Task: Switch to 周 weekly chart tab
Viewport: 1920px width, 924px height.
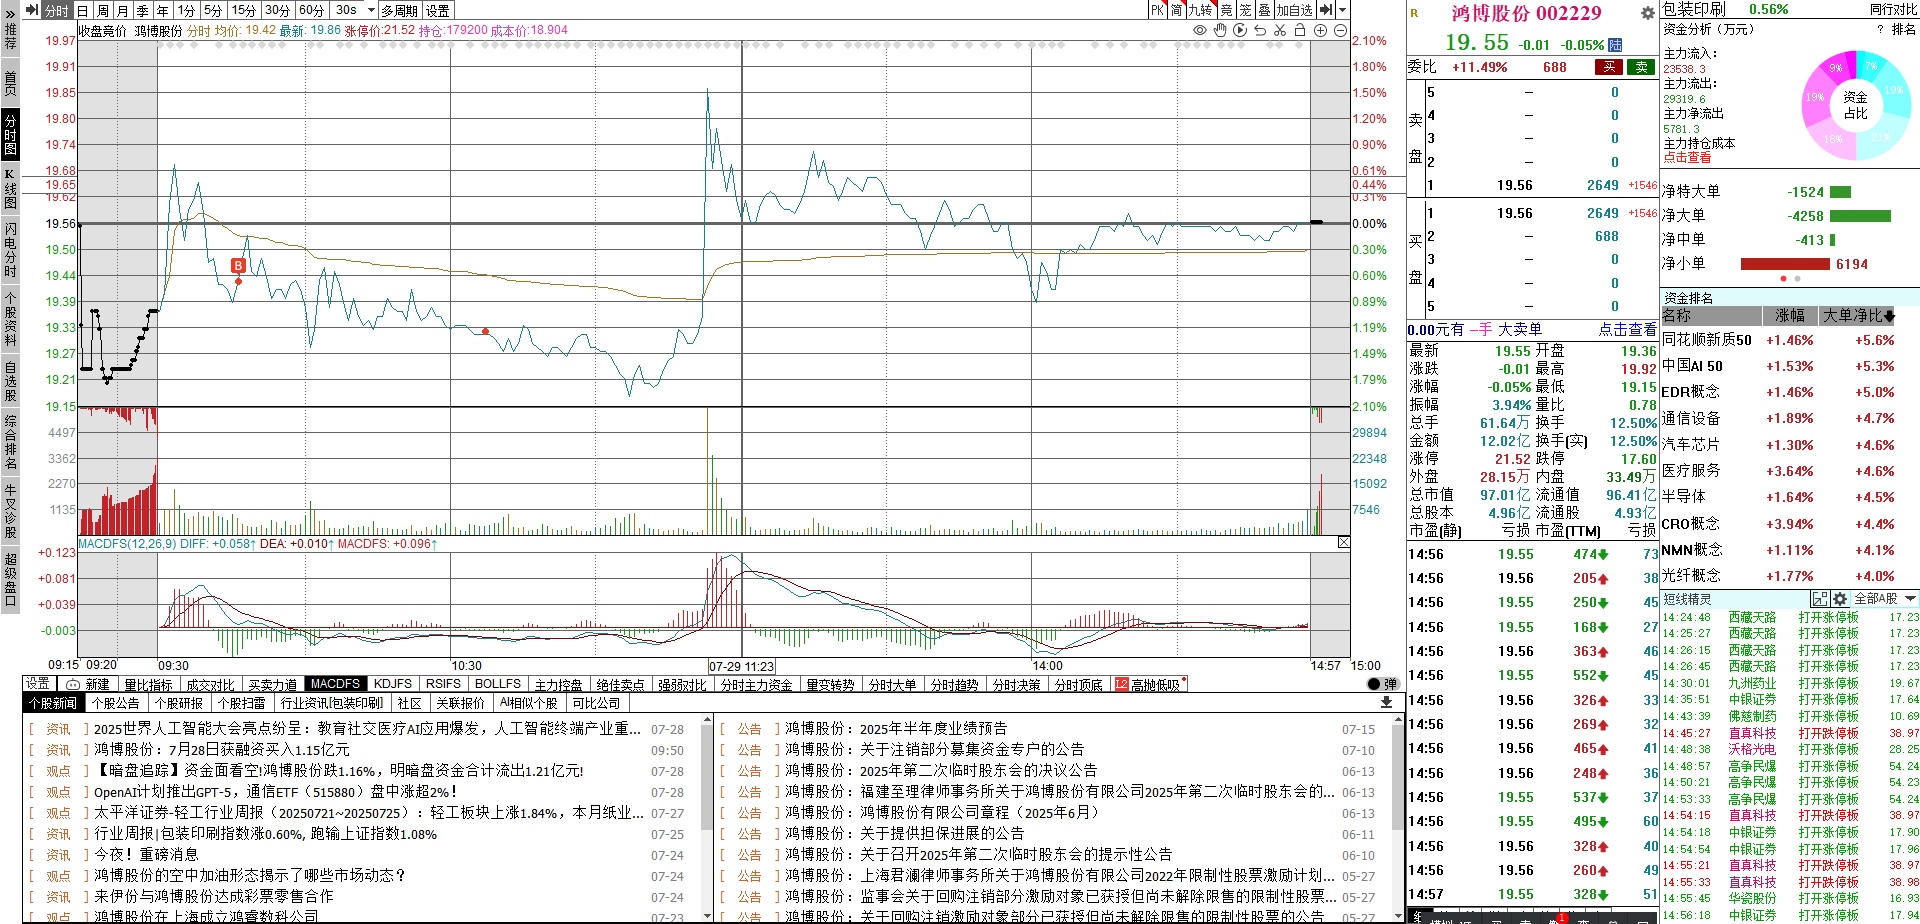Action: tap(103, 10)
